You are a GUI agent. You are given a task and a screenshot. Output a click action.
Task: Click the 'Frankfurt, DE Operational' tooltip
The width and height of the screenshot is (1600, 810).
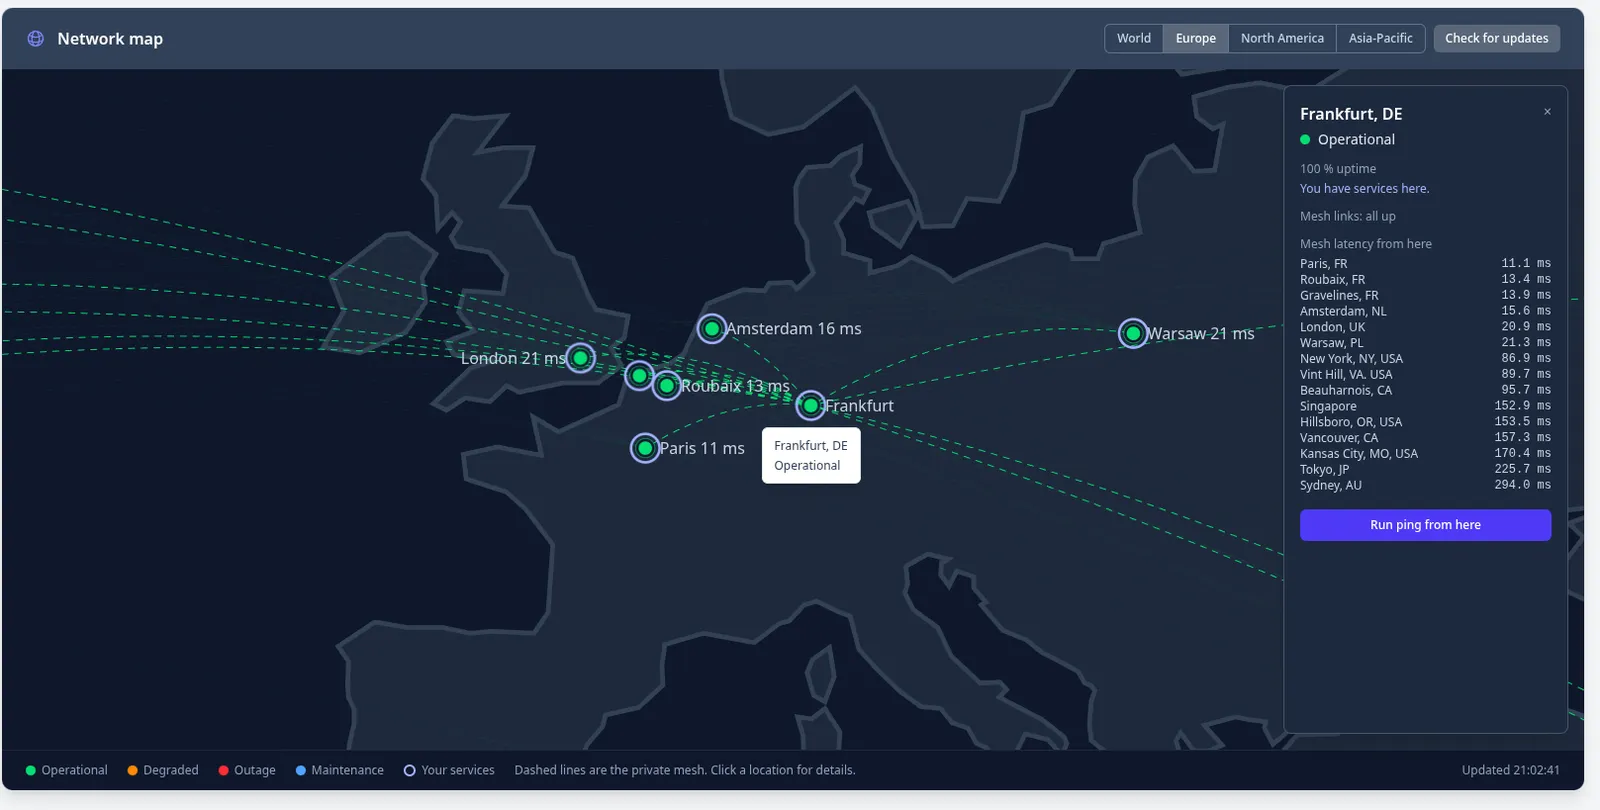click(x=811, y=456)
